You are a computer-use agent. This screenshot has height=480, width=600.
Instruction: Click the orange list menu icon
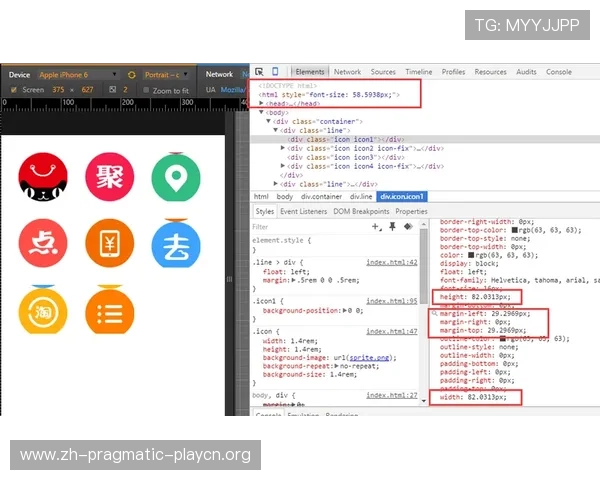click(109, 310)
